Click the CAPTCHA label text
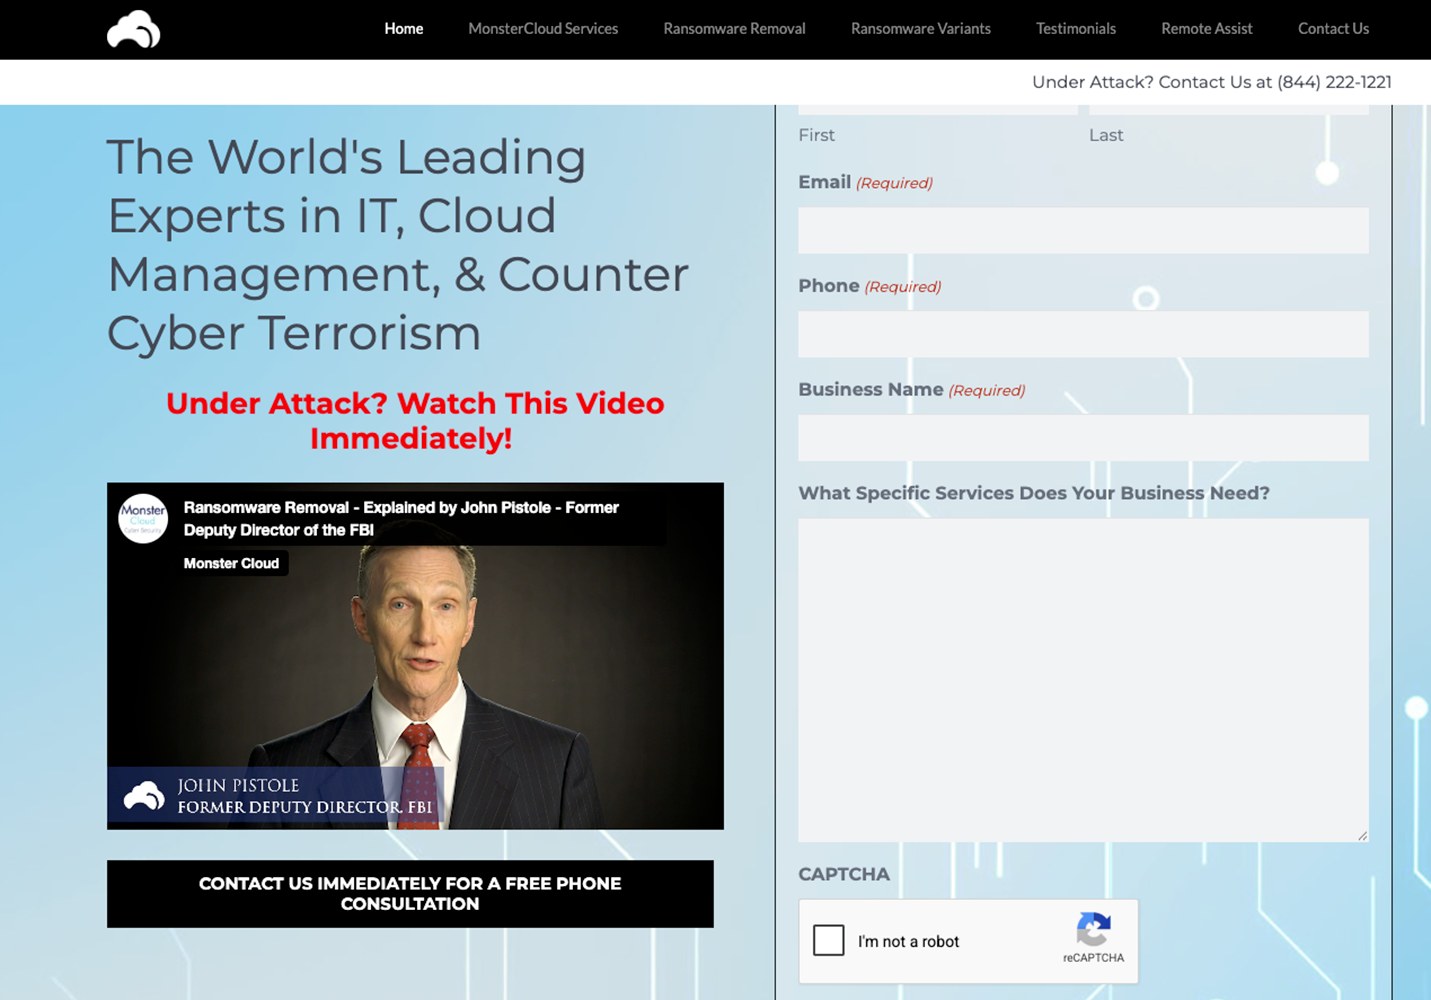1431x1000 pixels. (844, 874)
